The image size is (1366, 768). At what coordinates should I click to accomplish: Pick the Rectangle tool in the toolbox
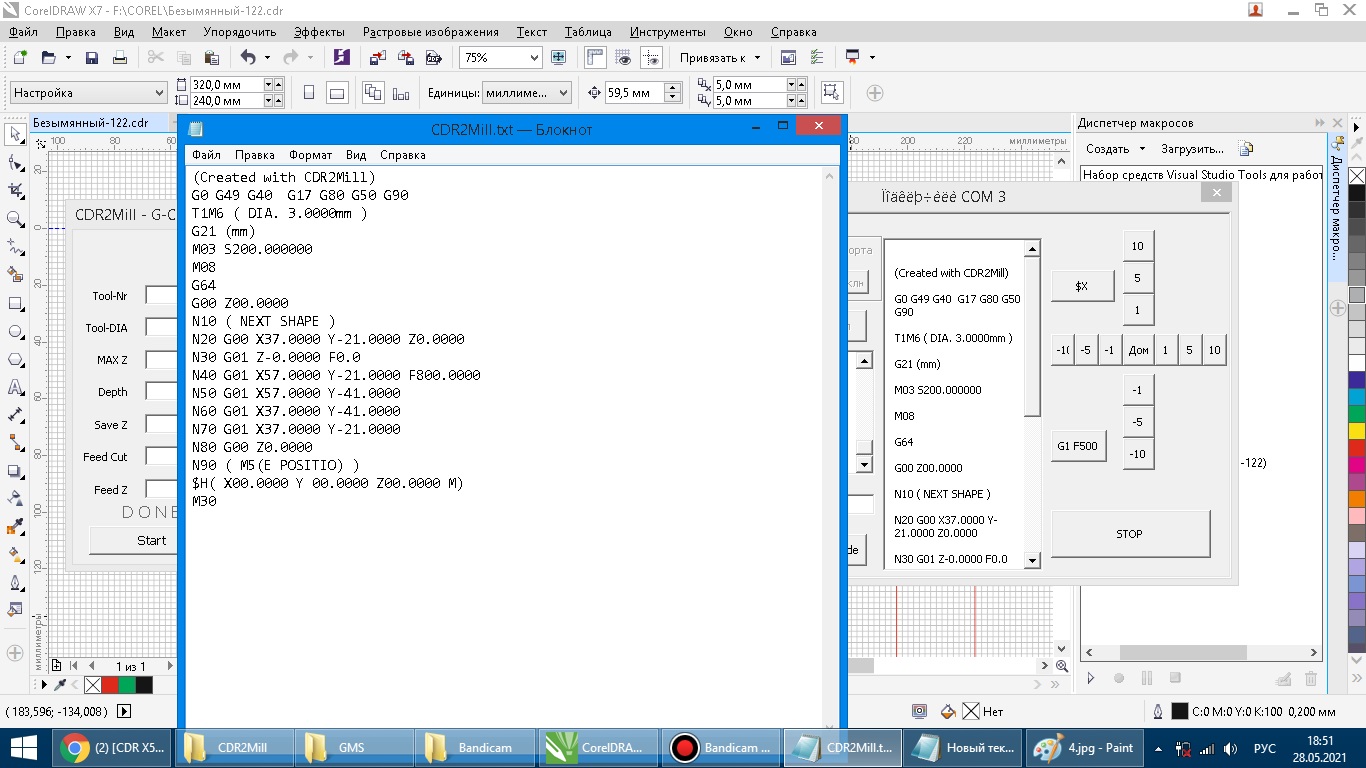tap(15, 303)
